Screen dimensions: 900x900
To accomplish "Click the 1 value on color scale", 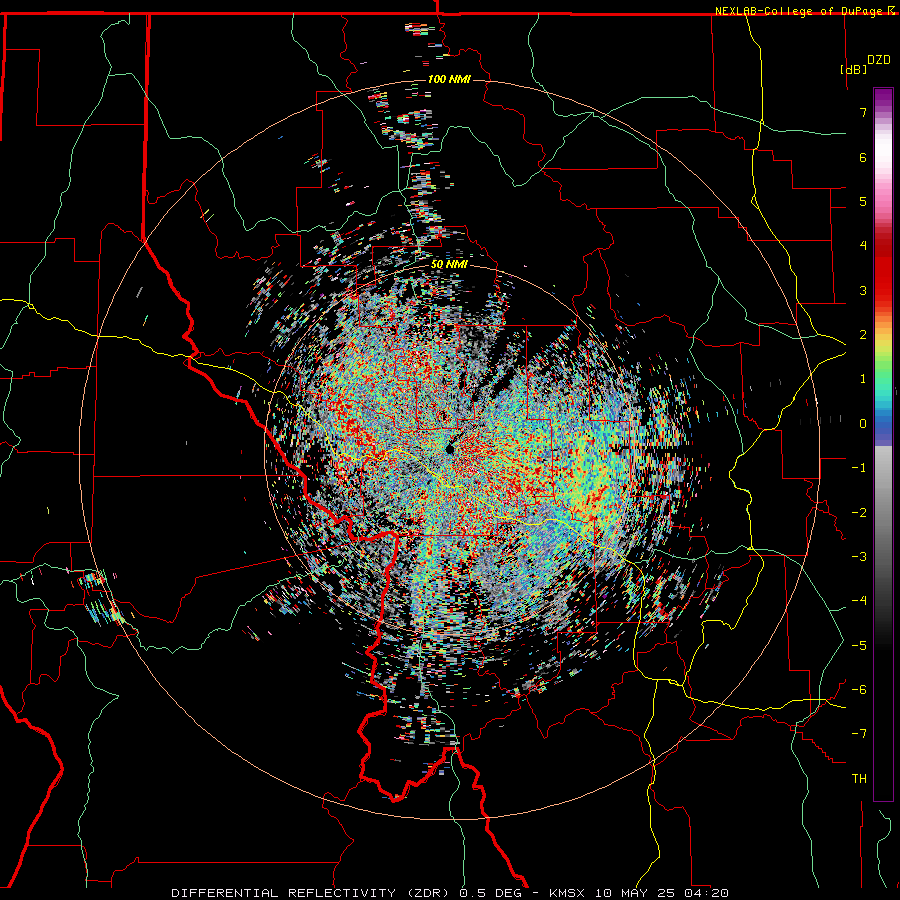I will 863,379.
